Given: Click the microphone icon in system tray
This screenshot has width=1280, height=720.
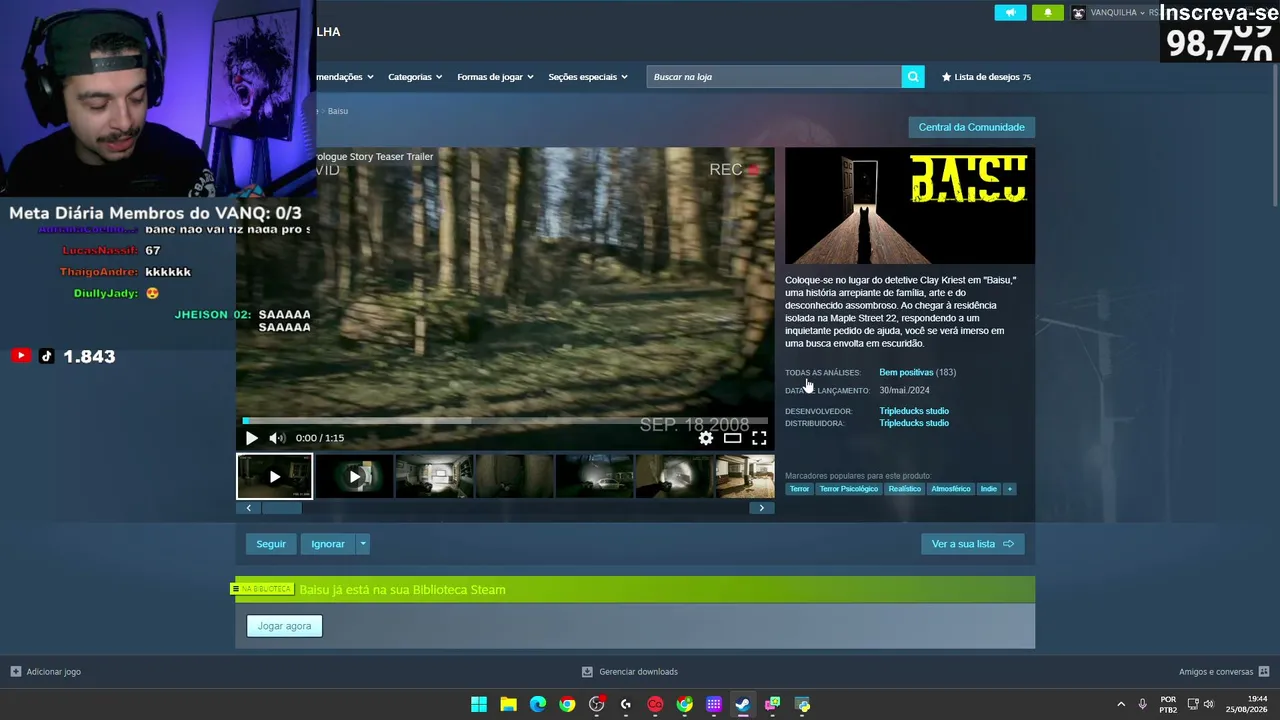Looking at the screenshot, I should point(1143,704).
